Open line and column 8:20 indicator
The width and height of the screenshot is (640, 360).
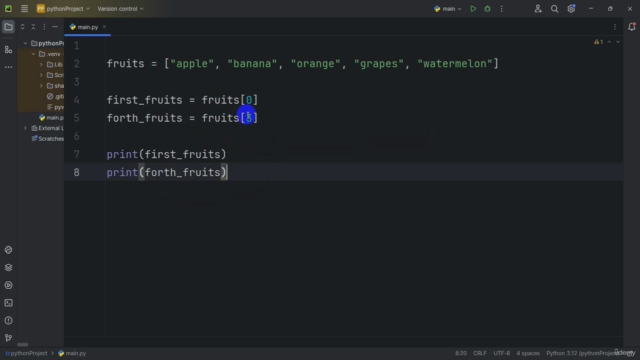(x=461, y=353)
